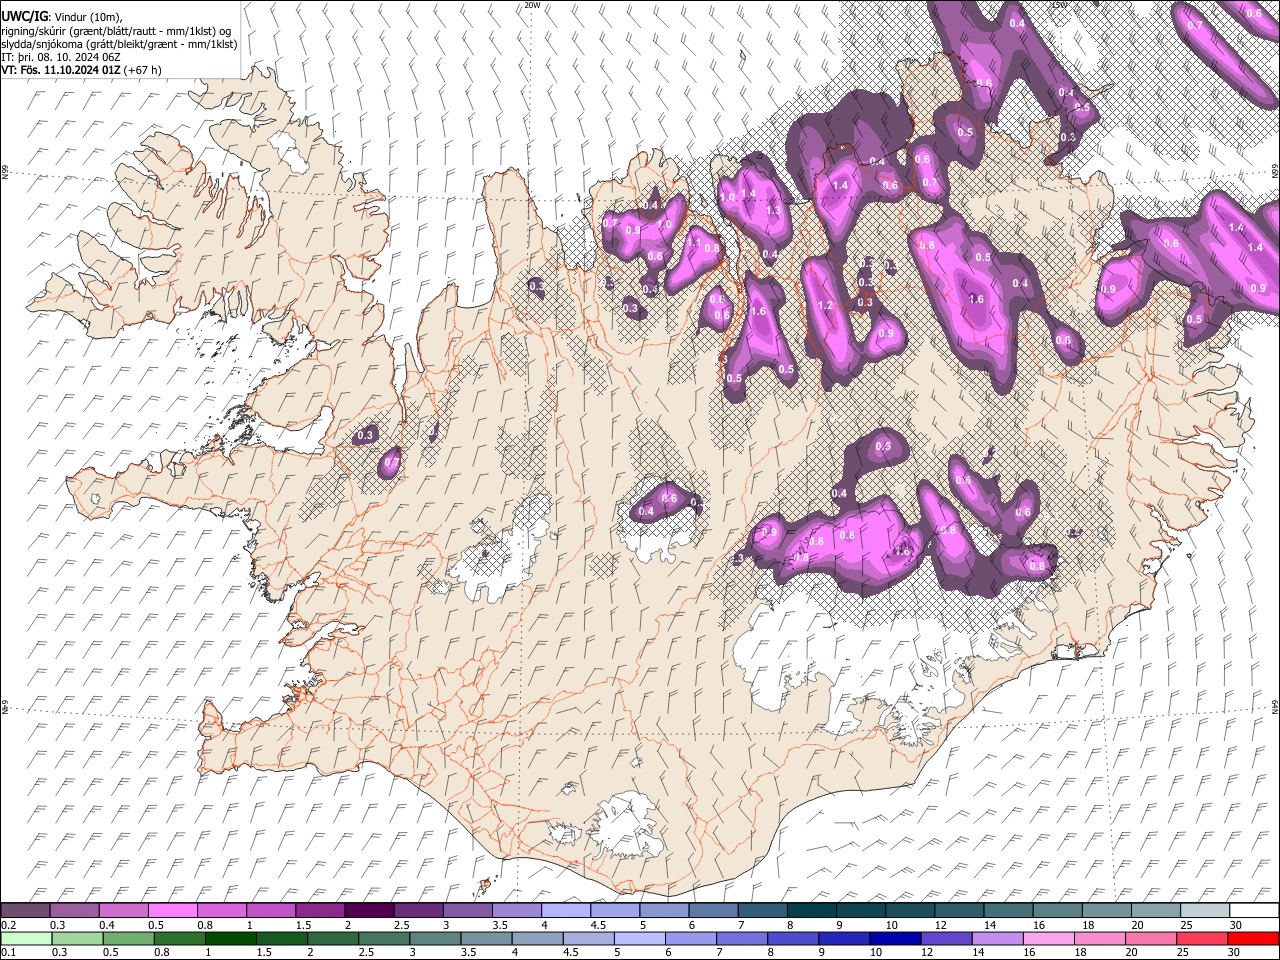The height and width of the screenshot is (960, 1280).
Task: Pick the slate blue swatch for 6–7 in the upper legend
Action: [713, 910]
